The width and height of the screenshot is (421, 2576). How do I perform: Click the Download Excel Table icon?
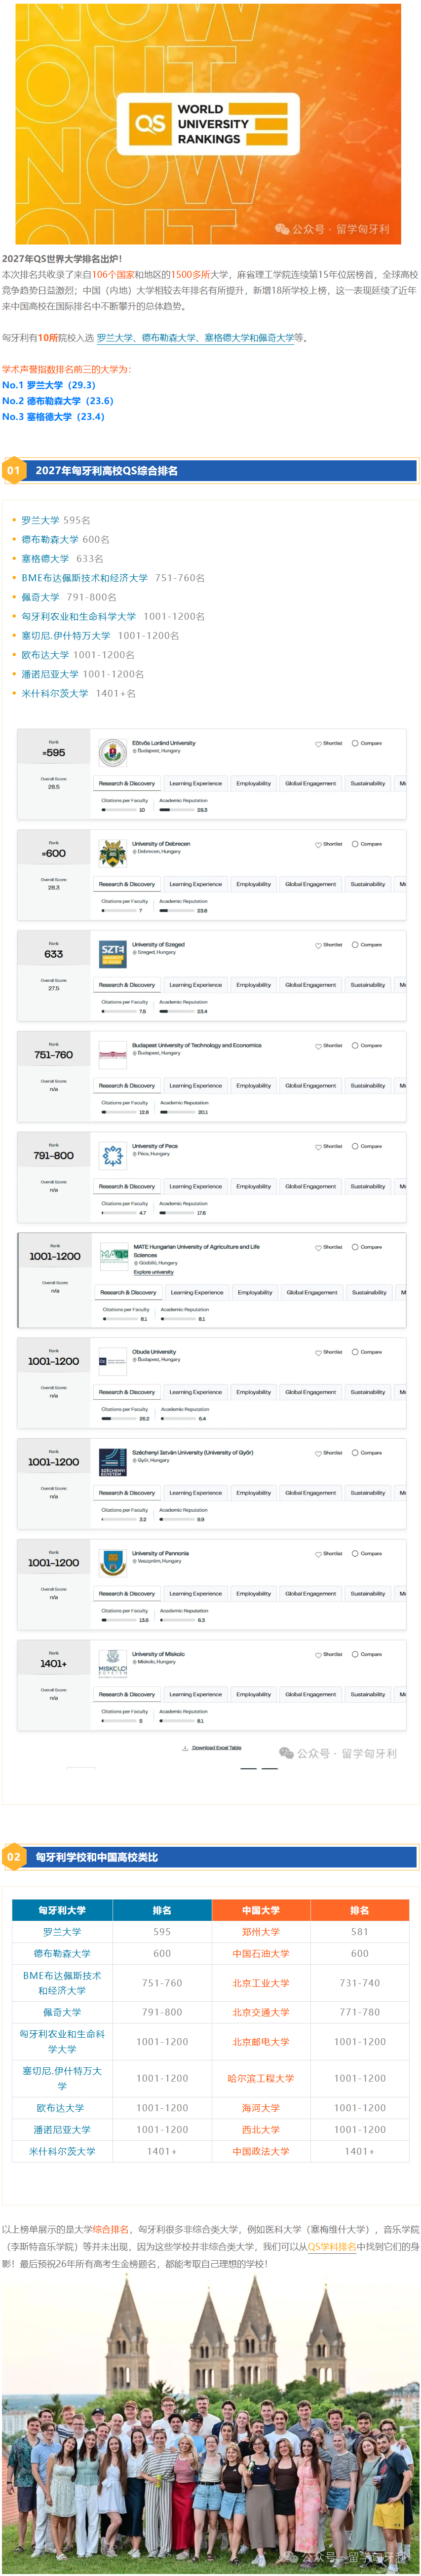[185, 1748]
